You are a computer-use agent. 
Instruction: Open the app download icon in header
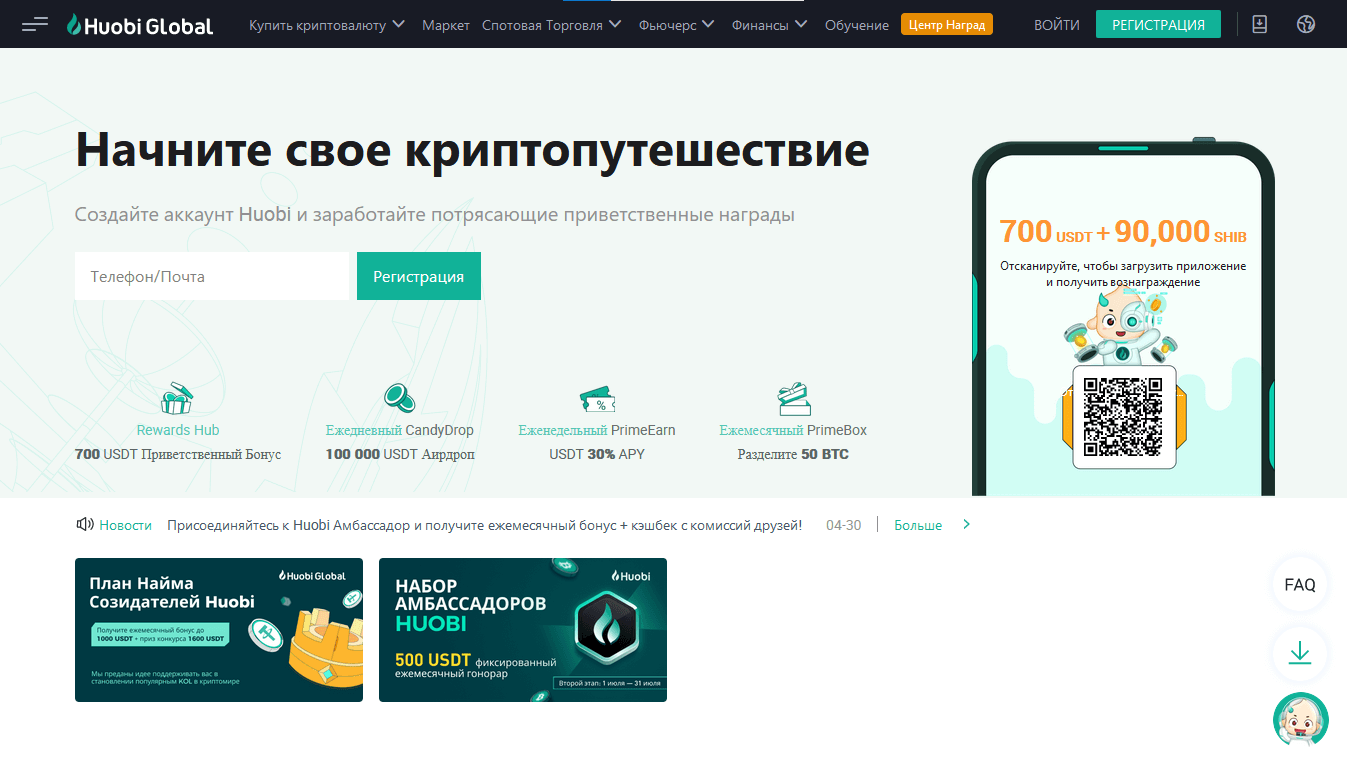pos(1259,24)
